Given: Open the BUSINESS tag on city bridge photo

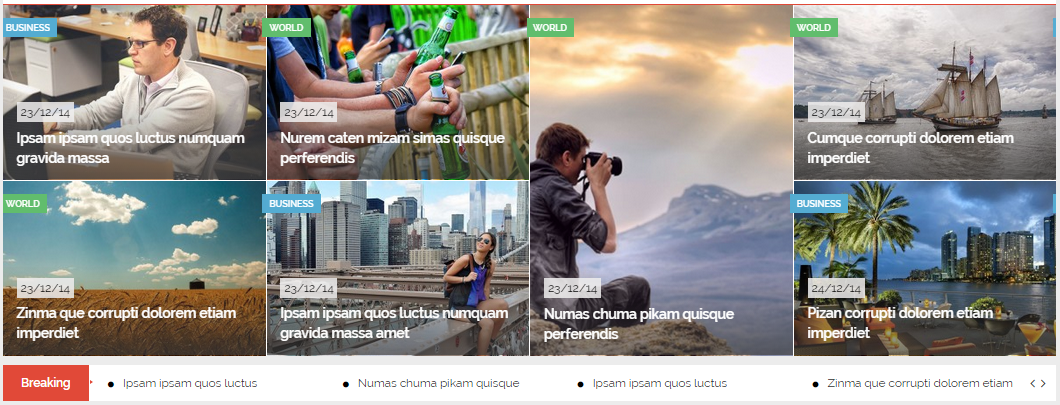Looking at the screenshot, I should pyautogui.click(x=291, y=204).
